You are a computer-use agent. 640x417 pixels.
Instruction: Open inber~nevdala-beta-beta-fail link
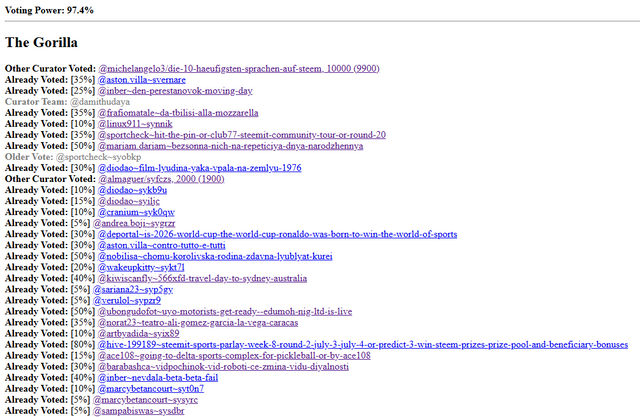point(158,377)
